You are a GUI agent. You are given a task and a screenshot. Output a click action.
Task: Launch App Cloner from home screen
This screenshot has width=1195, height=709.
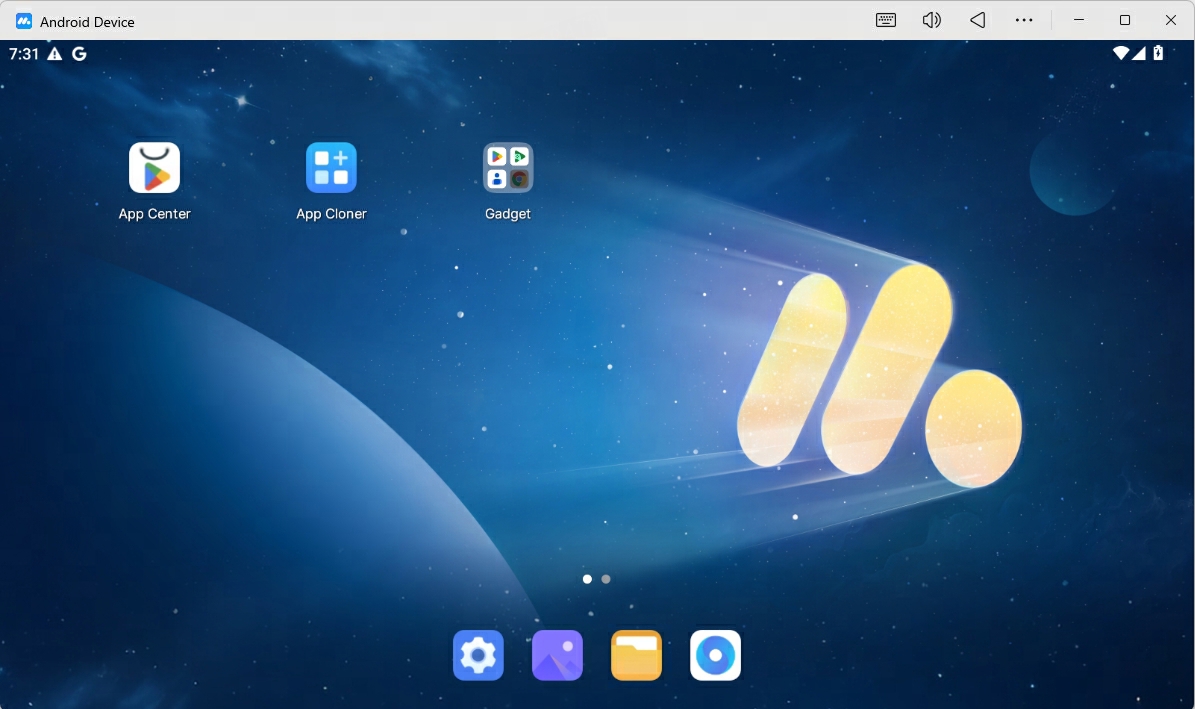click(x=331, y=168)
